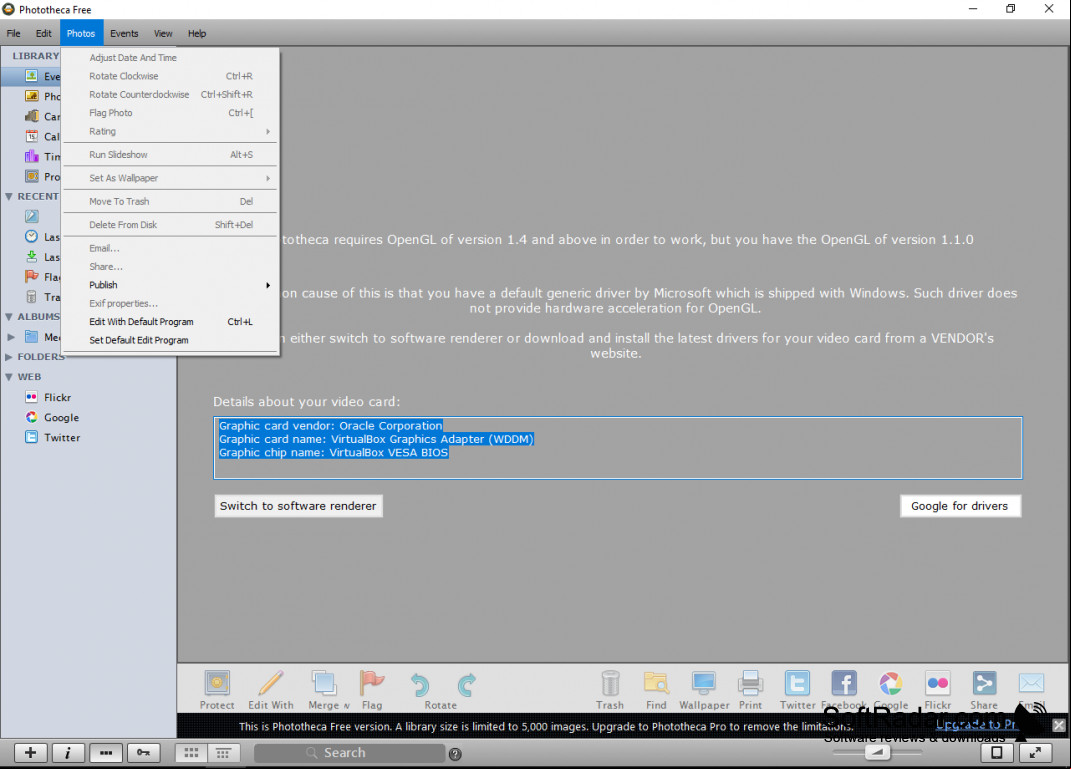The height and width of the screenshot is (769, 1071).
Task: Click the three-dots button at bottom left
Action: (105, 753)
